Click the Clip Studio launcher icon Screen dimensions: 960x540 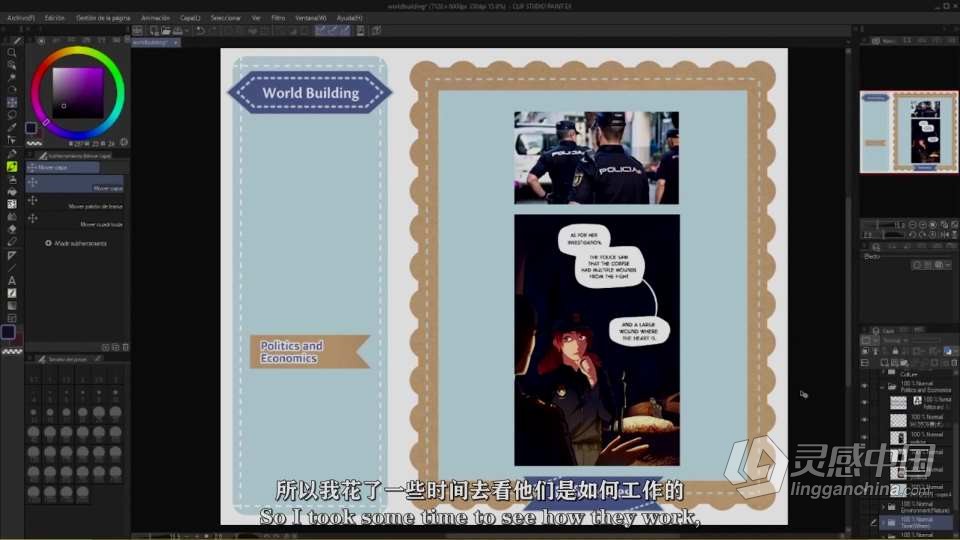[x=138, y=31]
